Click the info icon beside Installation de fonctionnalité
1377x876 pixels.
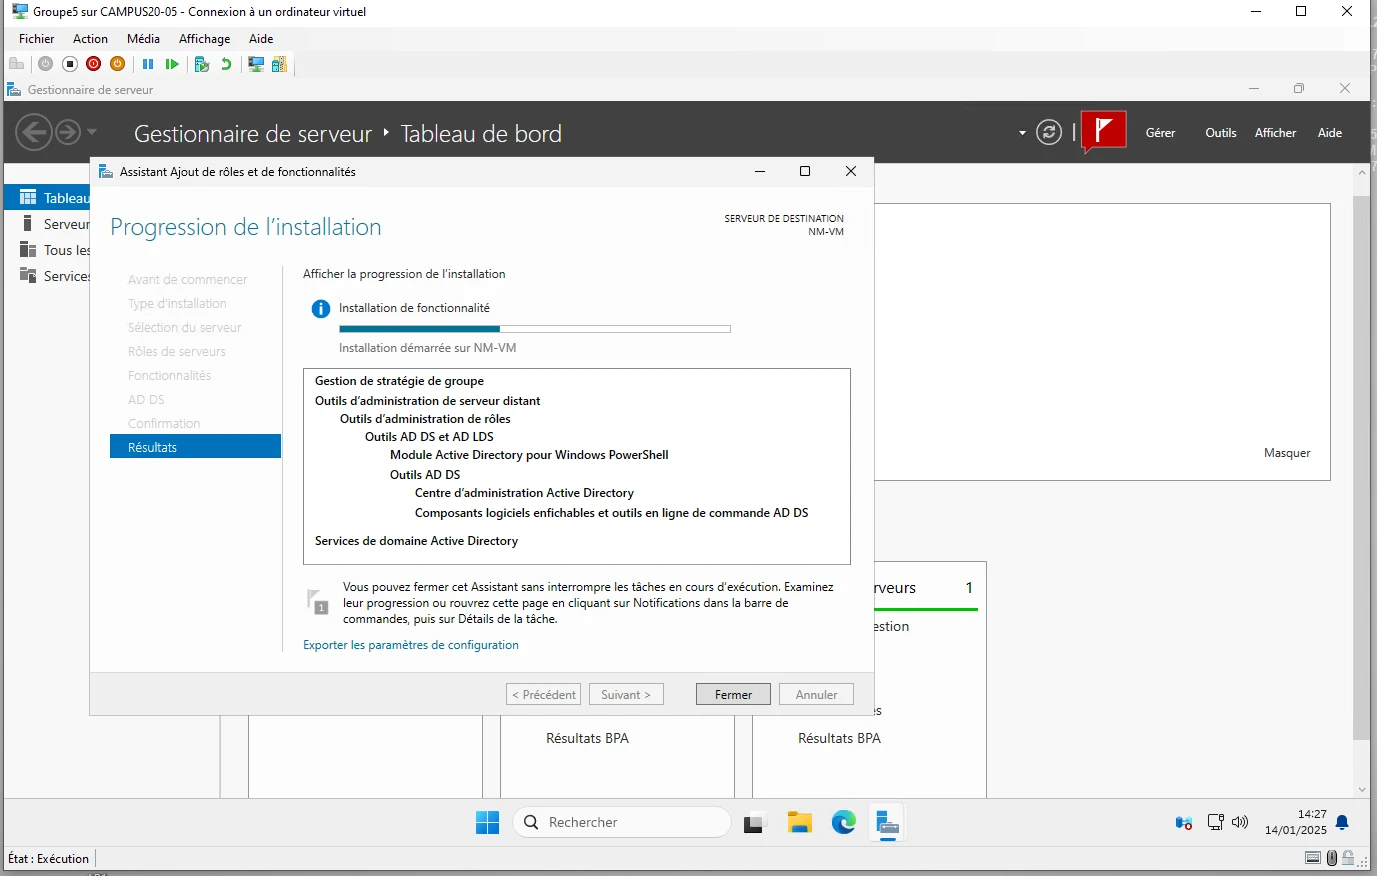tap(321, 309)
